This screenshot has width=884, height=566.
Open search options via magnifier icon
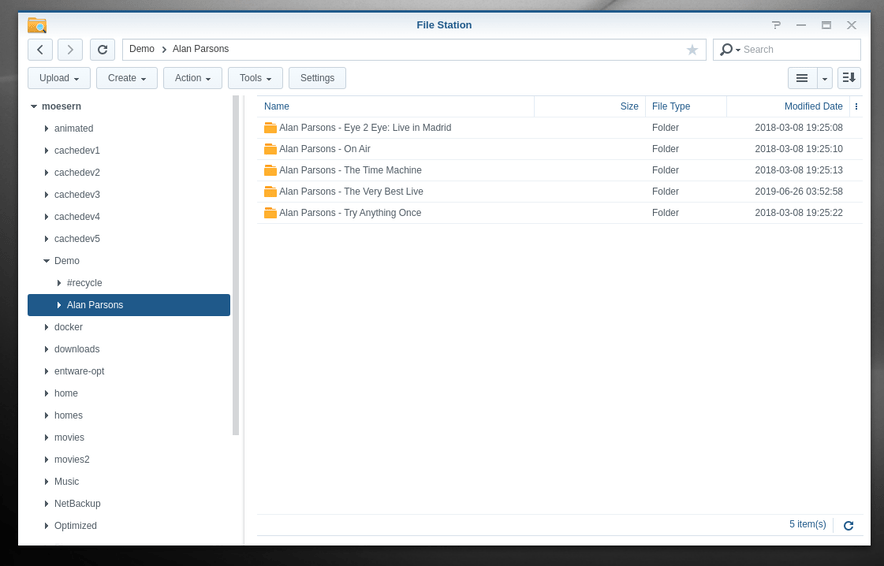point(730,50)
